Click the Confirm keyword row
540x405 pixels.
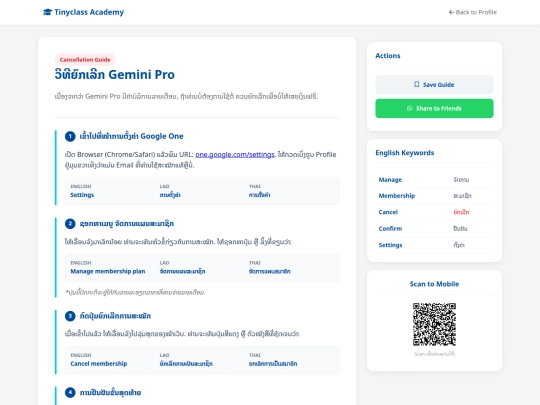(434, 229)
